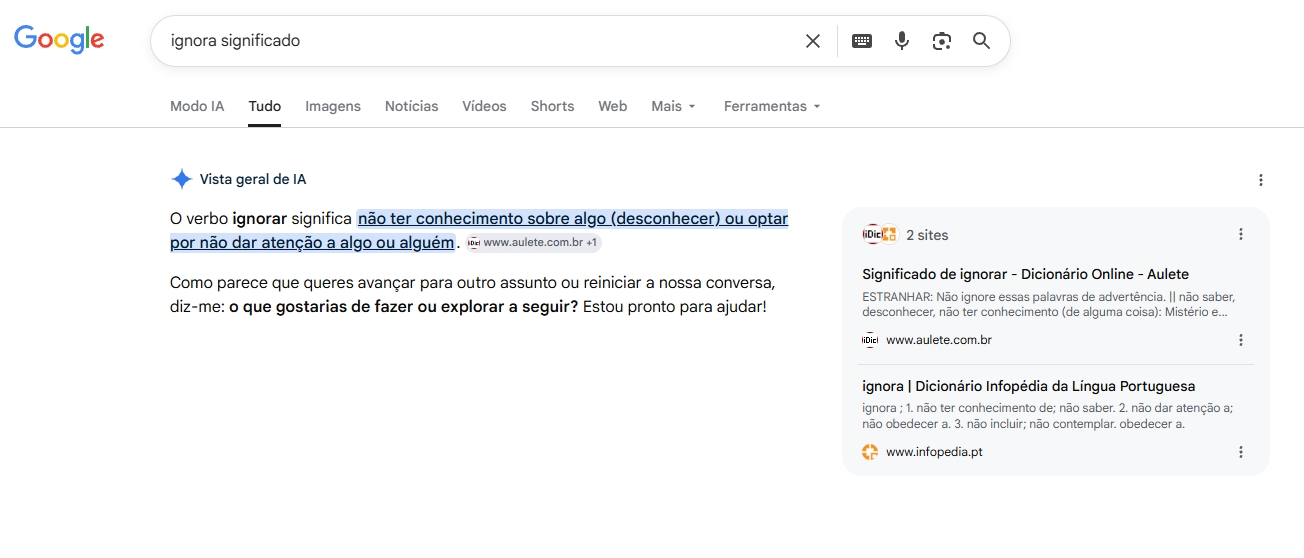The height and width of the screenshot is (558, 1304).
Task: Go to the Shorts tab
Action: click(552, 106)
